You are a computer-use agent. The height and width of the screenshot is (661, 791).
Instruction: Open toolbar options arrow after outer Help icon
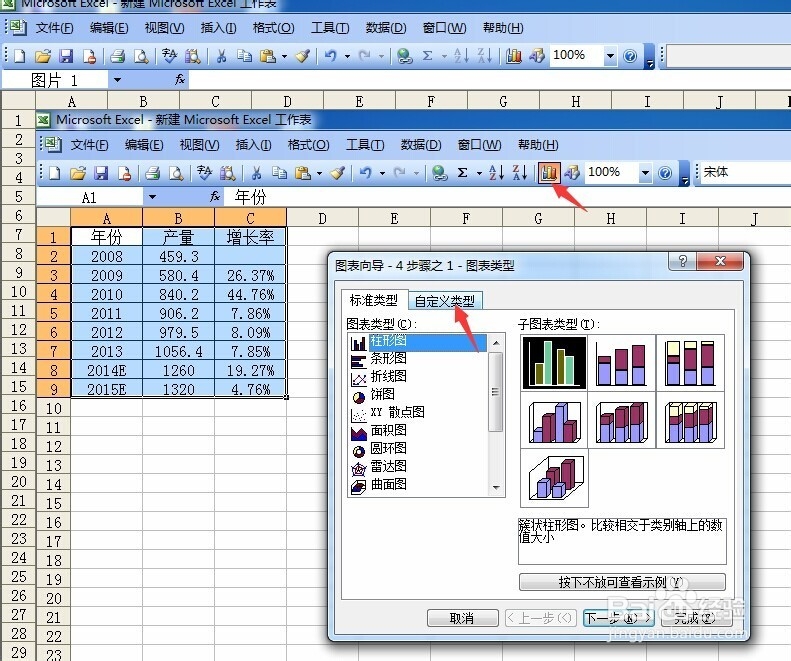pyautogui.click(x=650, y=57)
